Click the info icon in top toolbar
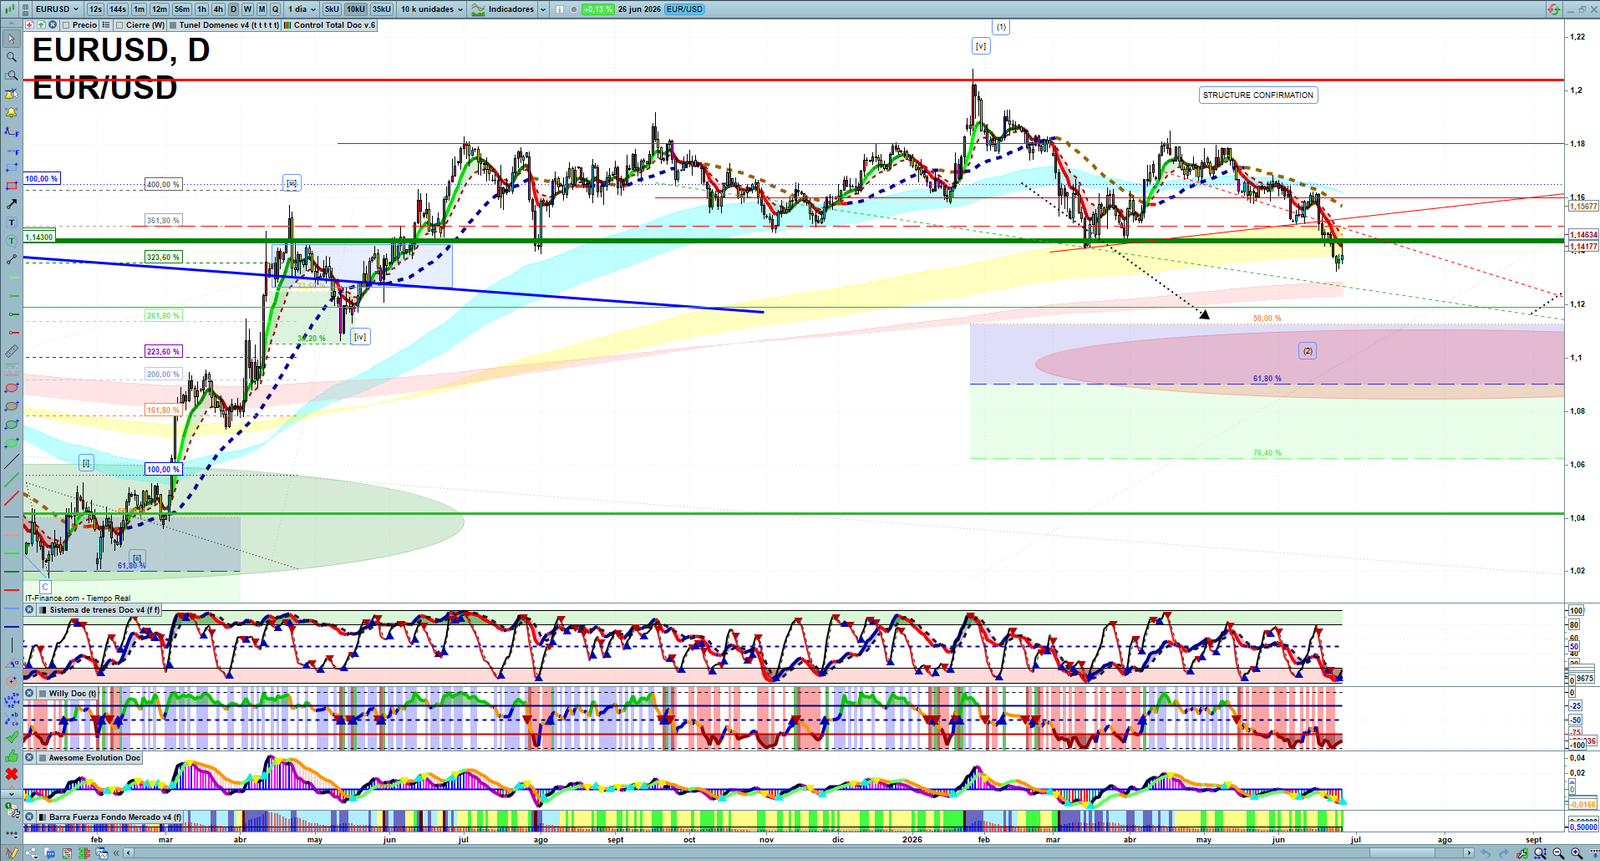 coord(560,9)
